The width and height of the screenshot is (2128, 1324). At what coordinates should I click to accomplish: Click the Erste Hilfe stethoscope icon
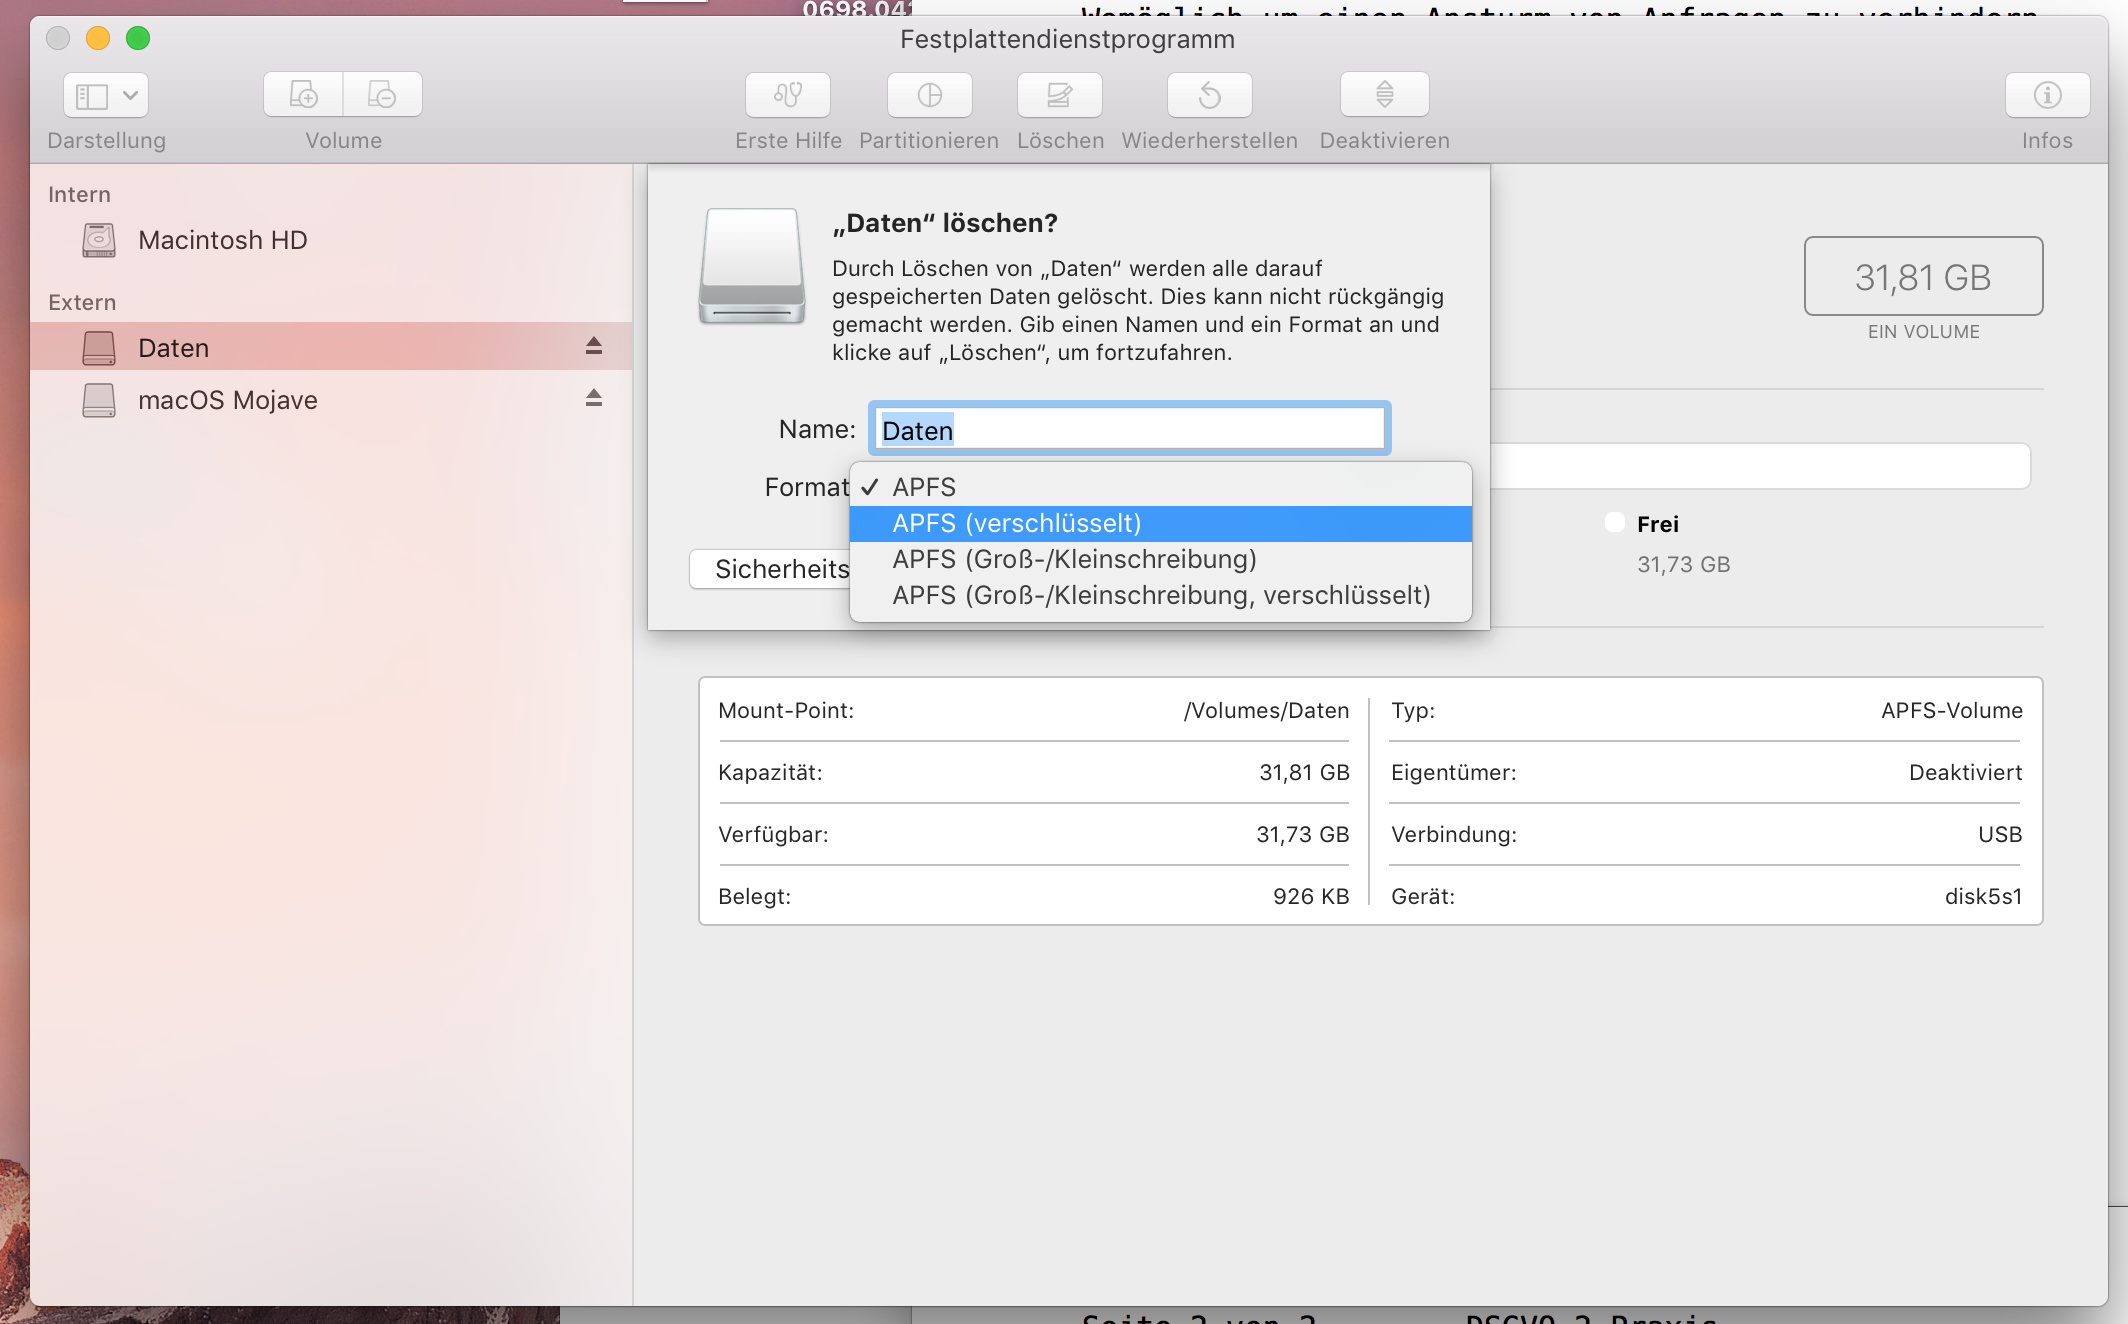tap(788, 95)
